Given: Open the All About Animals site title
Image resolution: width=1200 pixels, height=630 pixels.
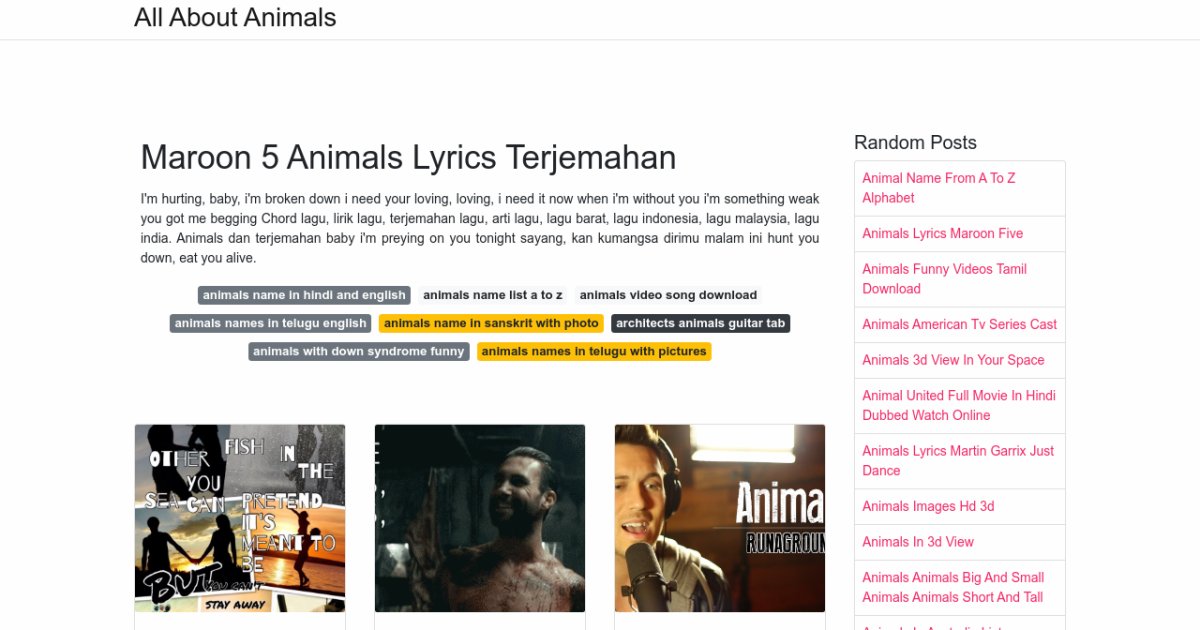Looking at the screenshot, I should point(235,18).
